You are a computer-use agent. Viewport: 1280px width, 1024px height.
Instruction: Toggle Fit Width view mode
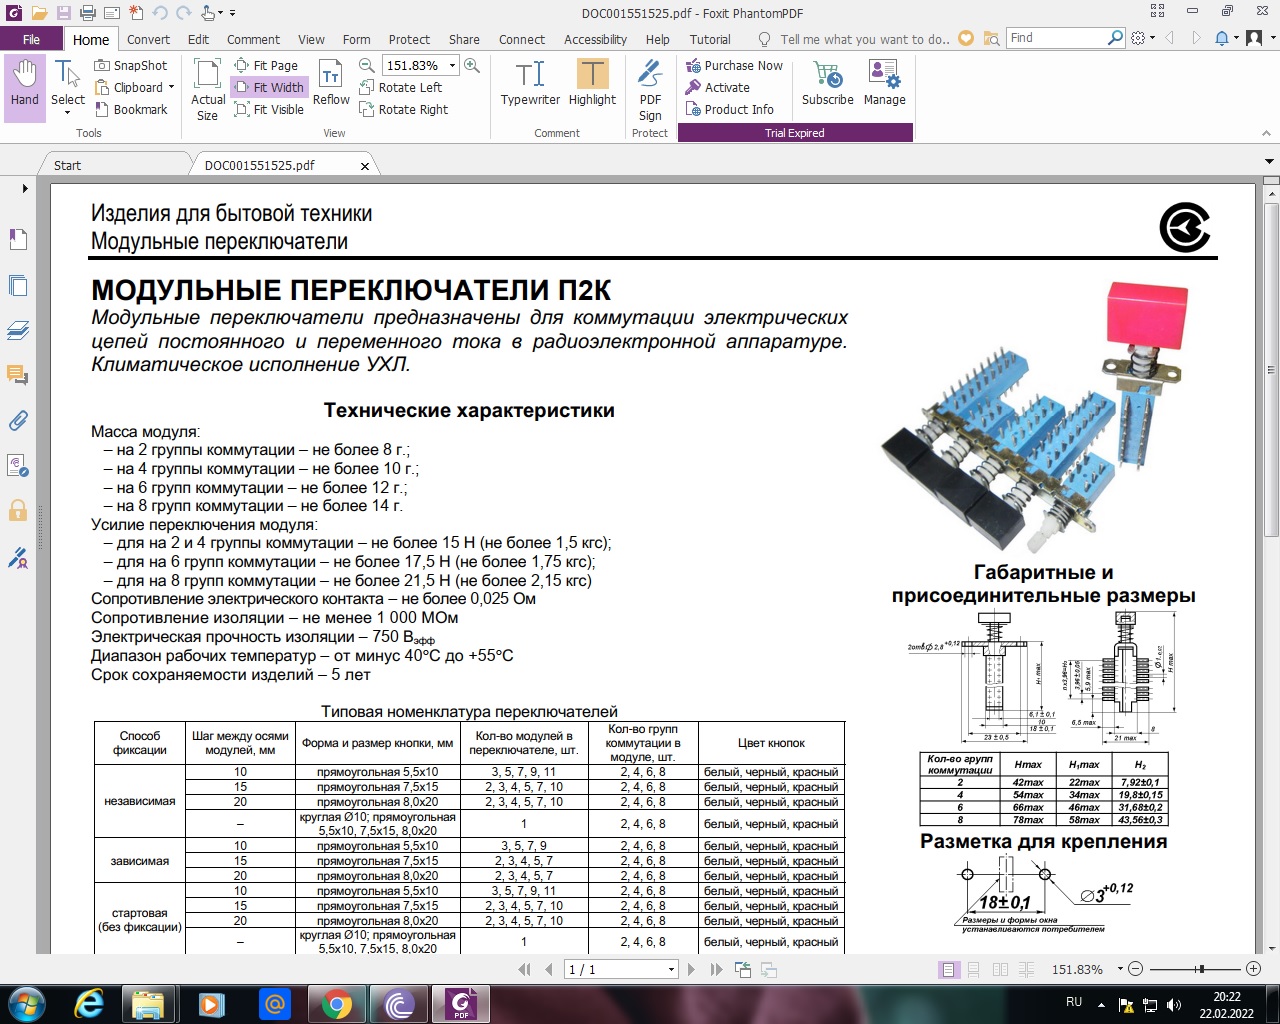tap(268, 88)
